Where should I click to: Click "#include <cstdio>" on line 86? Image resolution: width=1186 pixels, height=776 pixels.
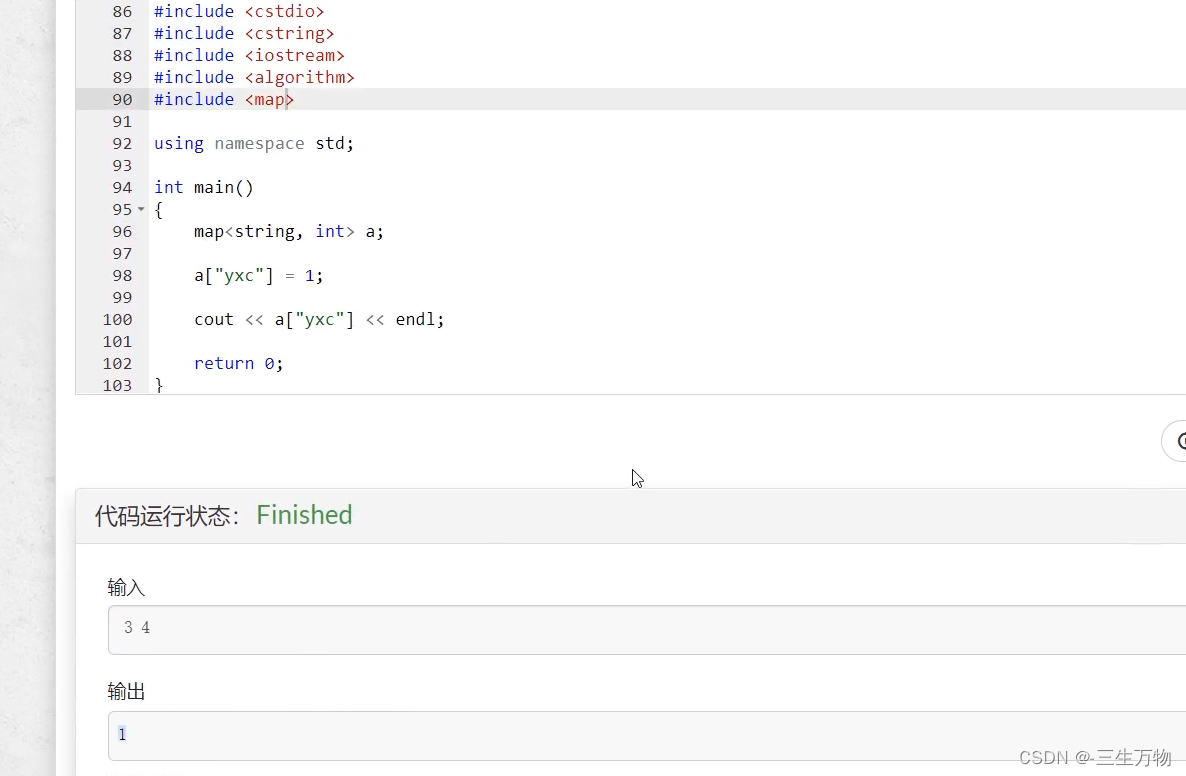[x=239, y=11]
